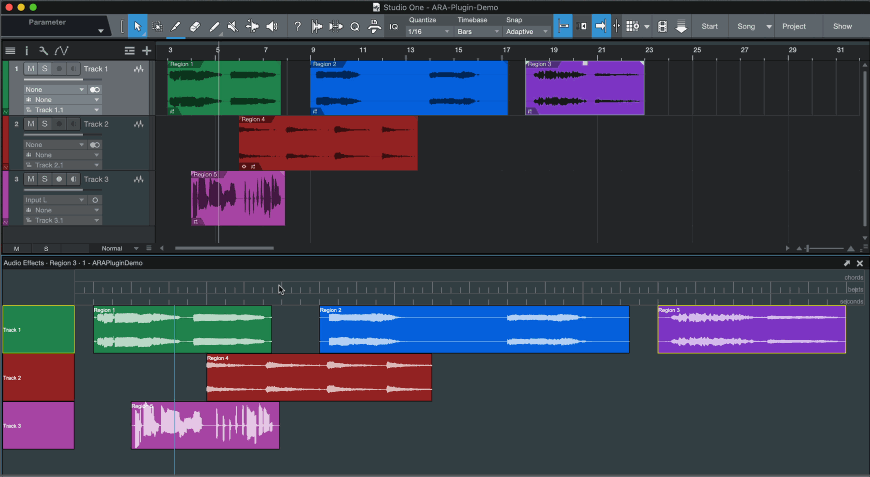Select the Mute tool in the toolbar
The height and width of the screenshot is (477, 870).
pyautogui.click(x=233, y=26)
